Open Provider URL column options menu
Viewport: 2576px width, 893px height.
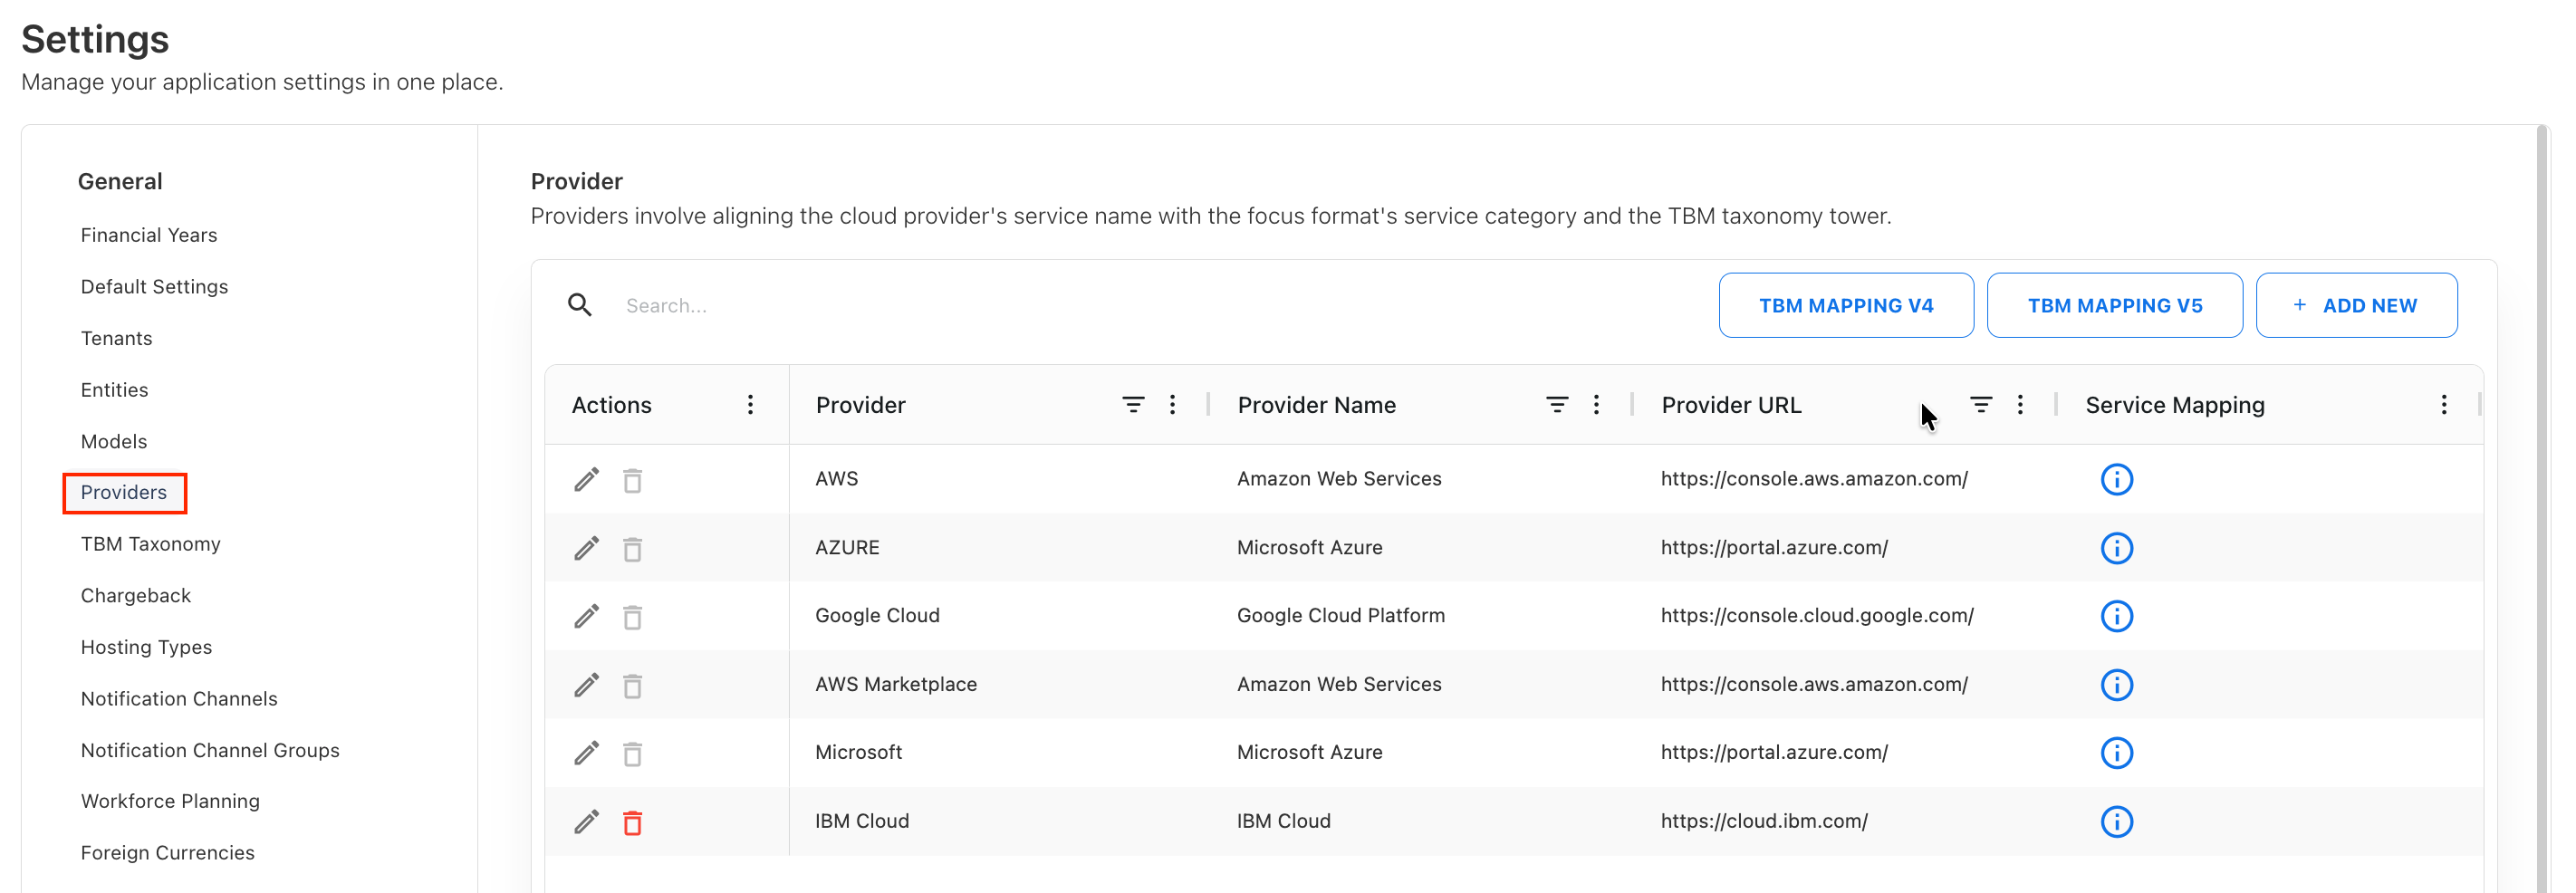(2021, 405)
